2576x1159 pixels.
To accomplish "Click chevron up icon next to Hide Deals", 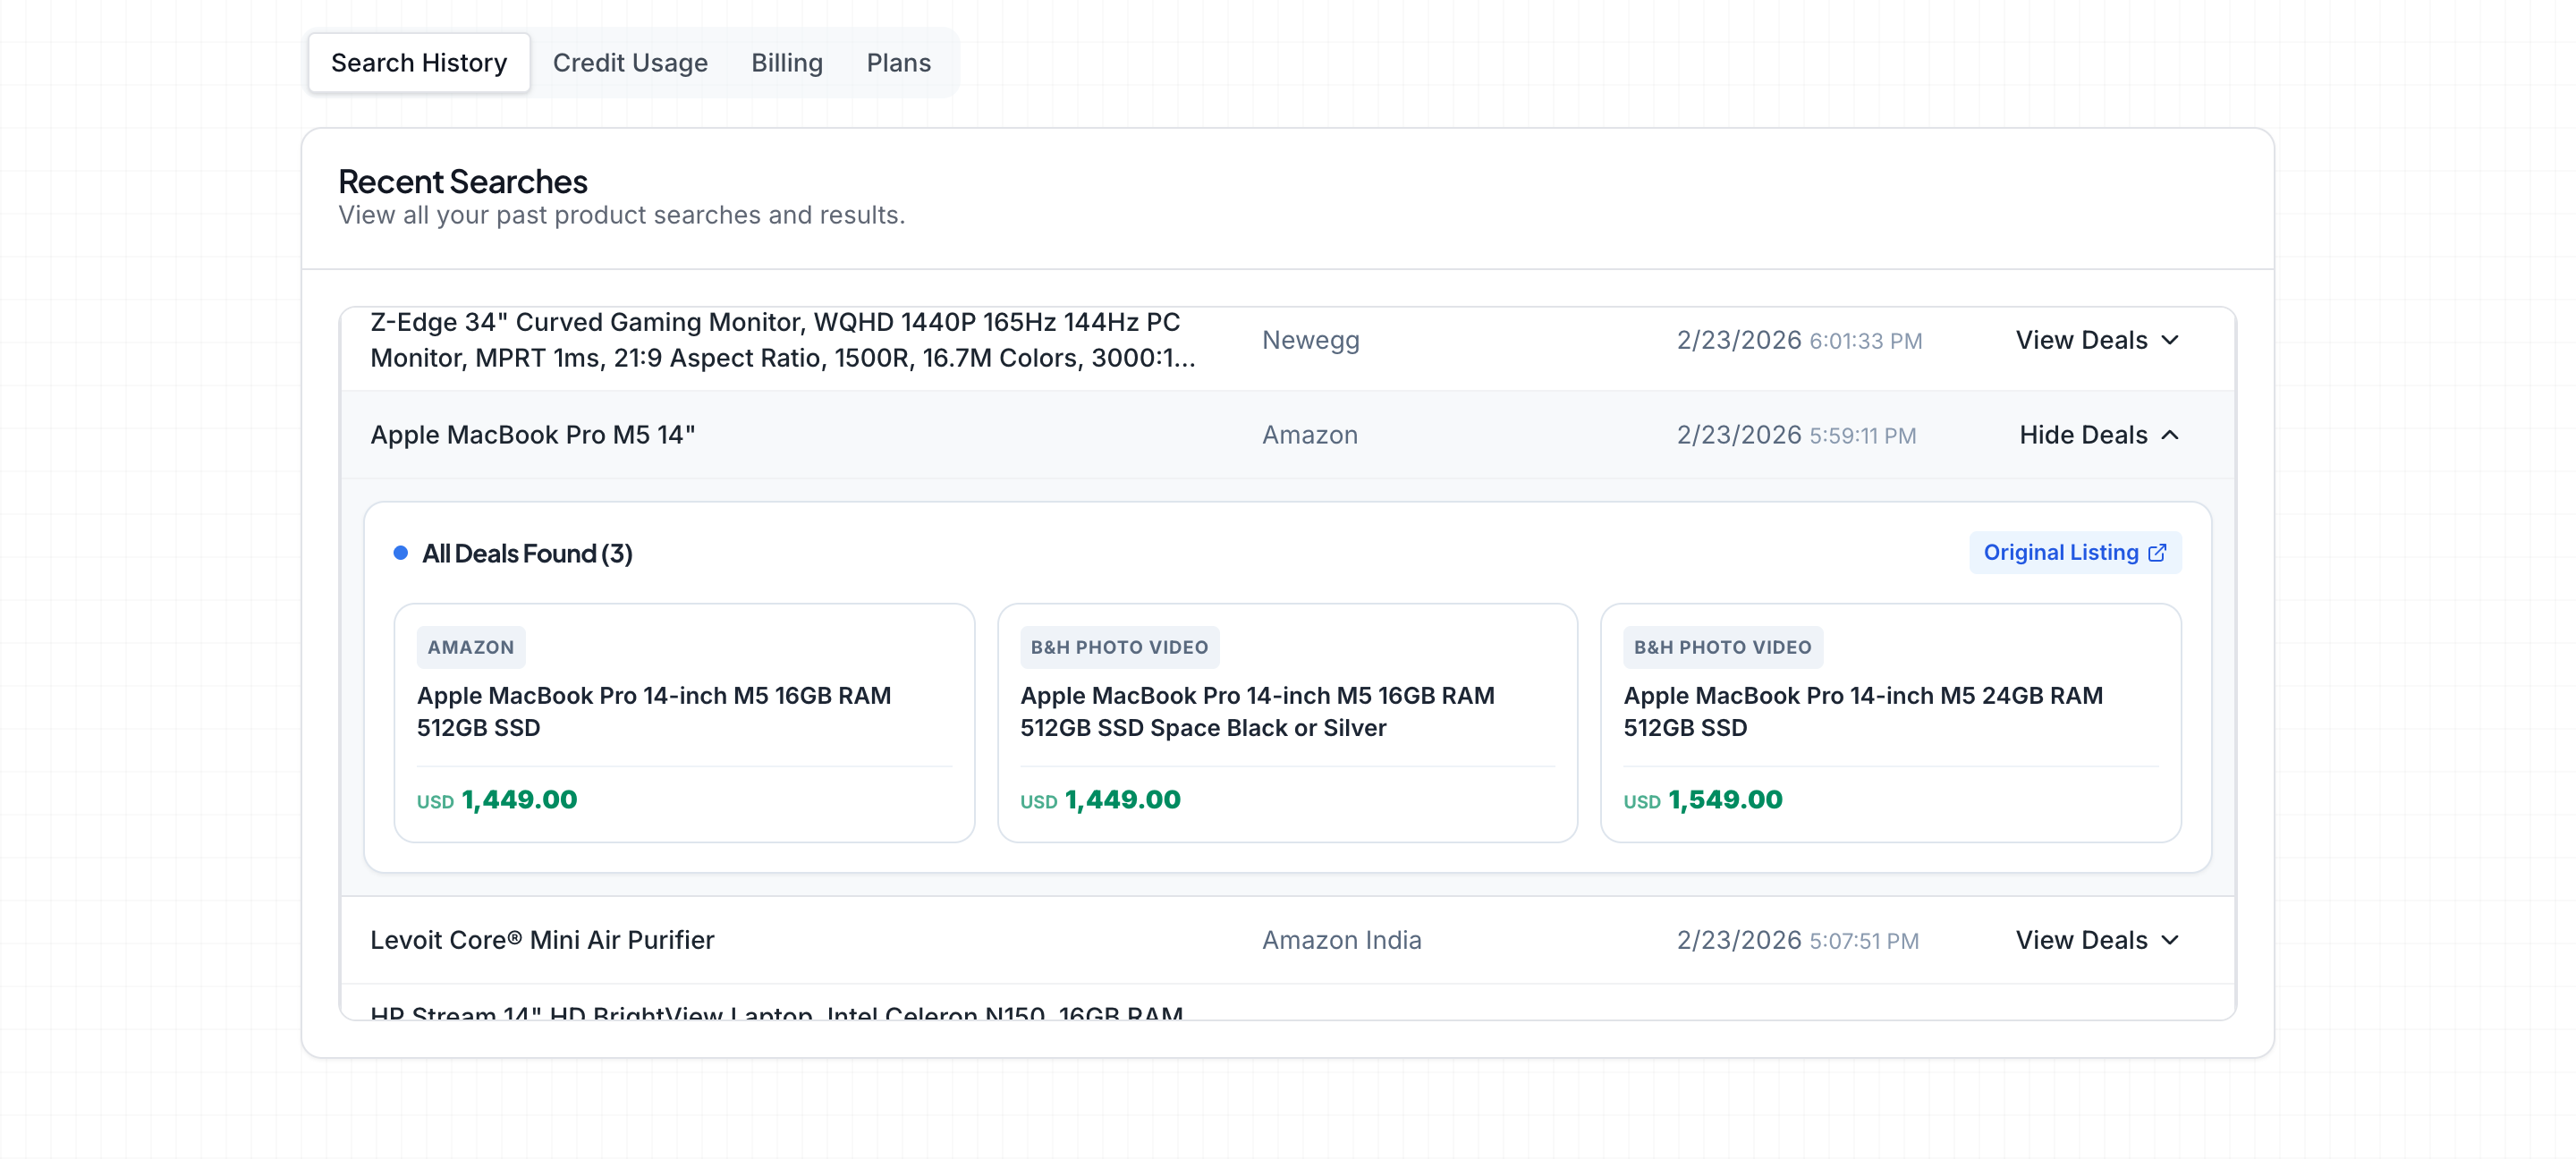I will [2169, 435].
